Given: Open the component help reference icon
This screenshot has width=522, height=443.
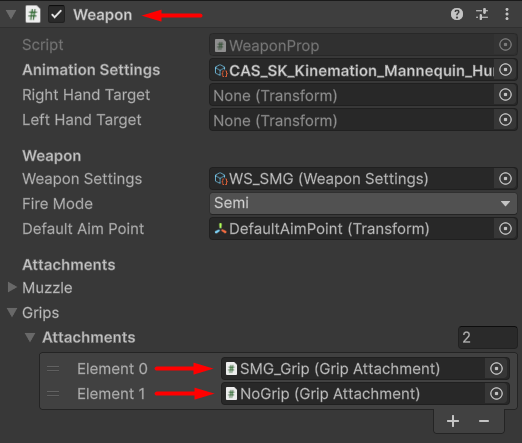Looking at the screenshot, I should [457, 14].
